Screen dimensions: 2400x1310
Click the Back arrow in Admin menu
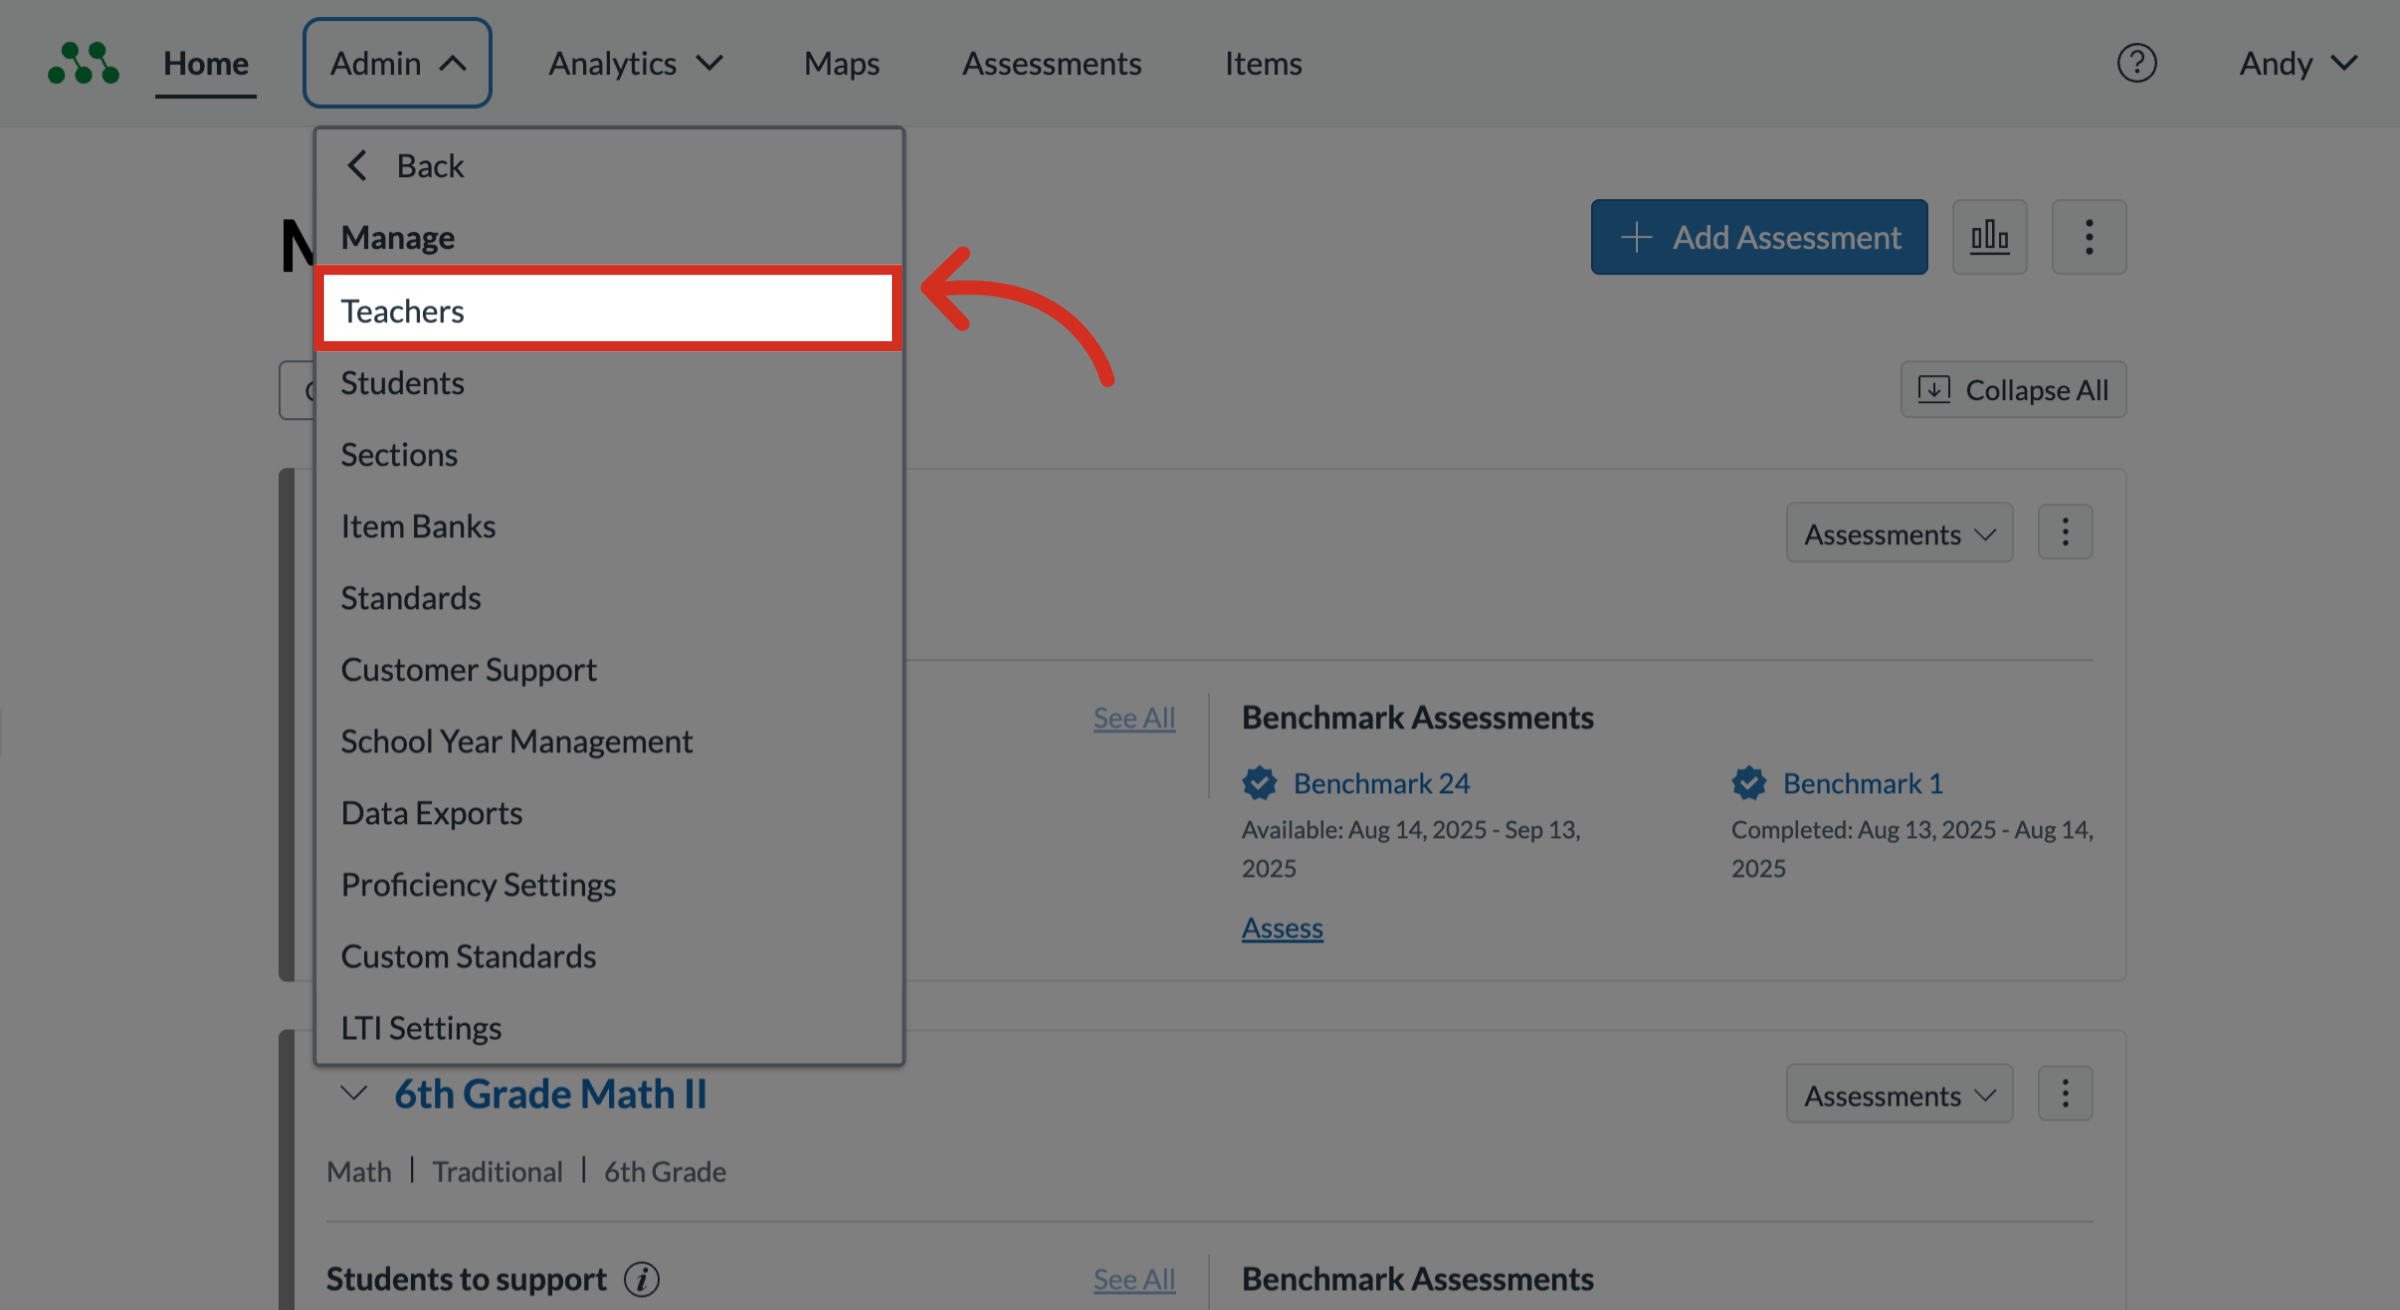coord(357,166)
